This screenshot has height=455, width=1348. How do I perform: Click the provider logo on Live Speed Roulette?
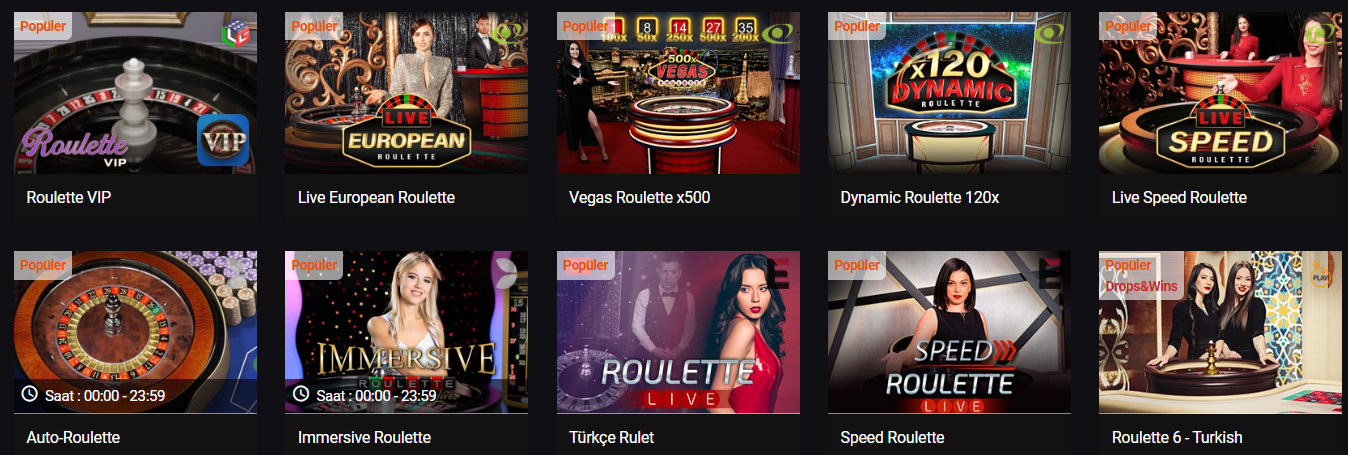(1322, 33)
